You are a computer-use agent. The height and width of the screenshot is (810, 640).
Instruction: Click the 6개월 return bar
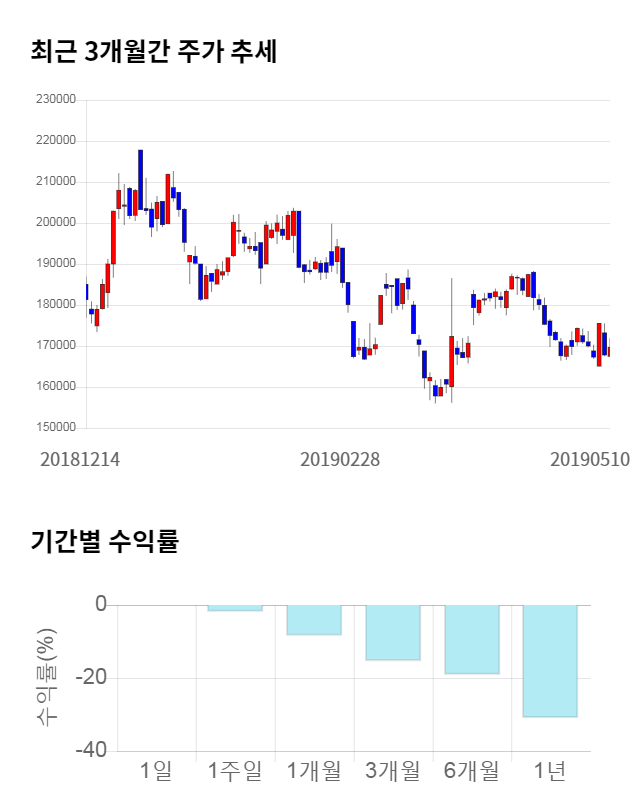coord(471,639)
